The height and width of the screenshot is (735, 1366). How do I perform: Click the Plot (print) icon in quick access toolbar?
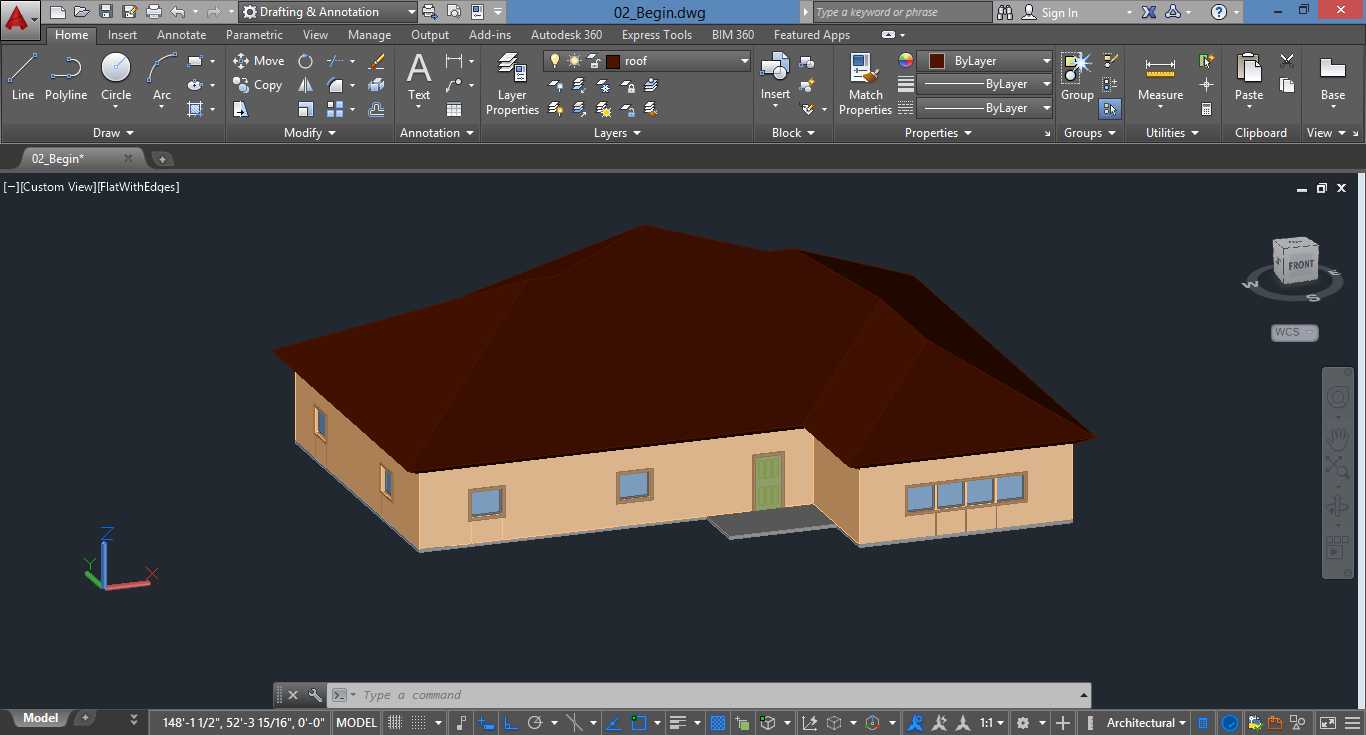(154, 12)
